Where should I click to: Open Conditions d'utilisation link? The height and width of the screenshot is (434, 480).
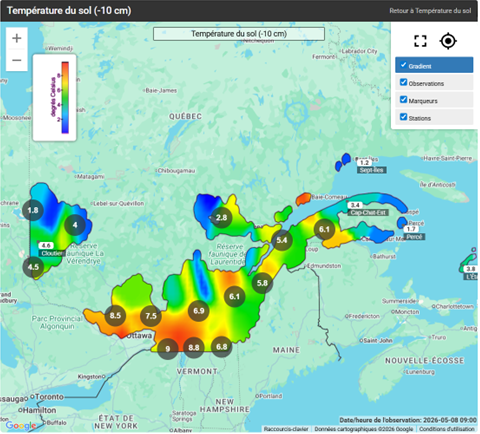tap(447, 429)
